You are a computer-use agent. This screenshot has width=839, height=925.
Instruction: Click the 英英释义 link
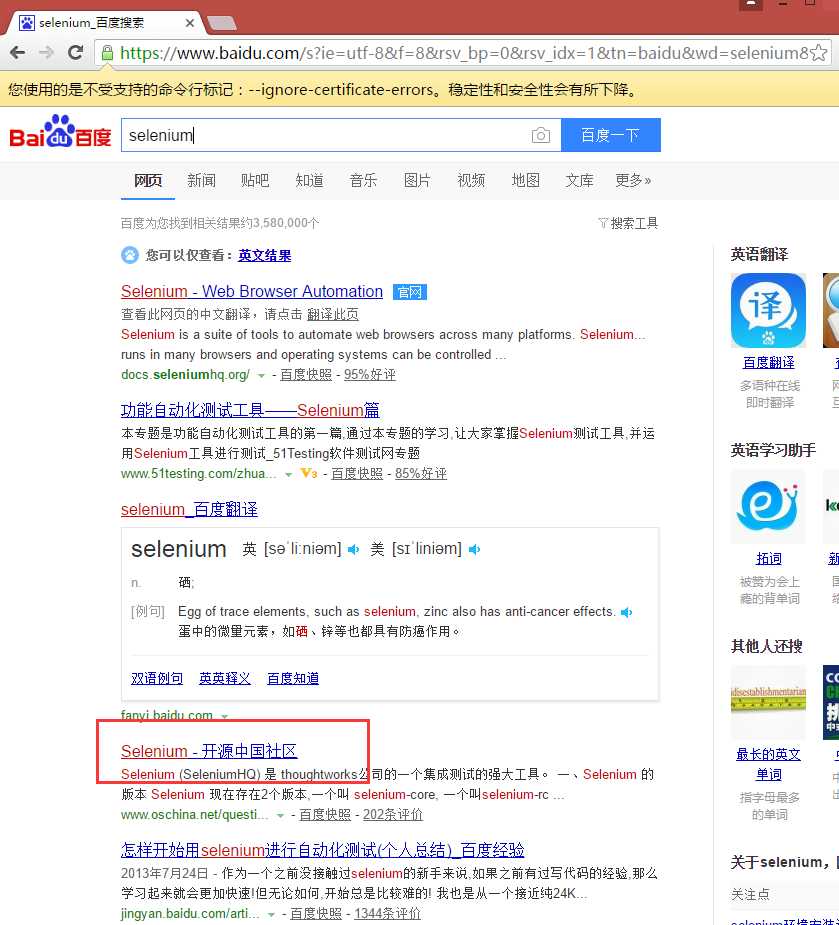point(225,678)
